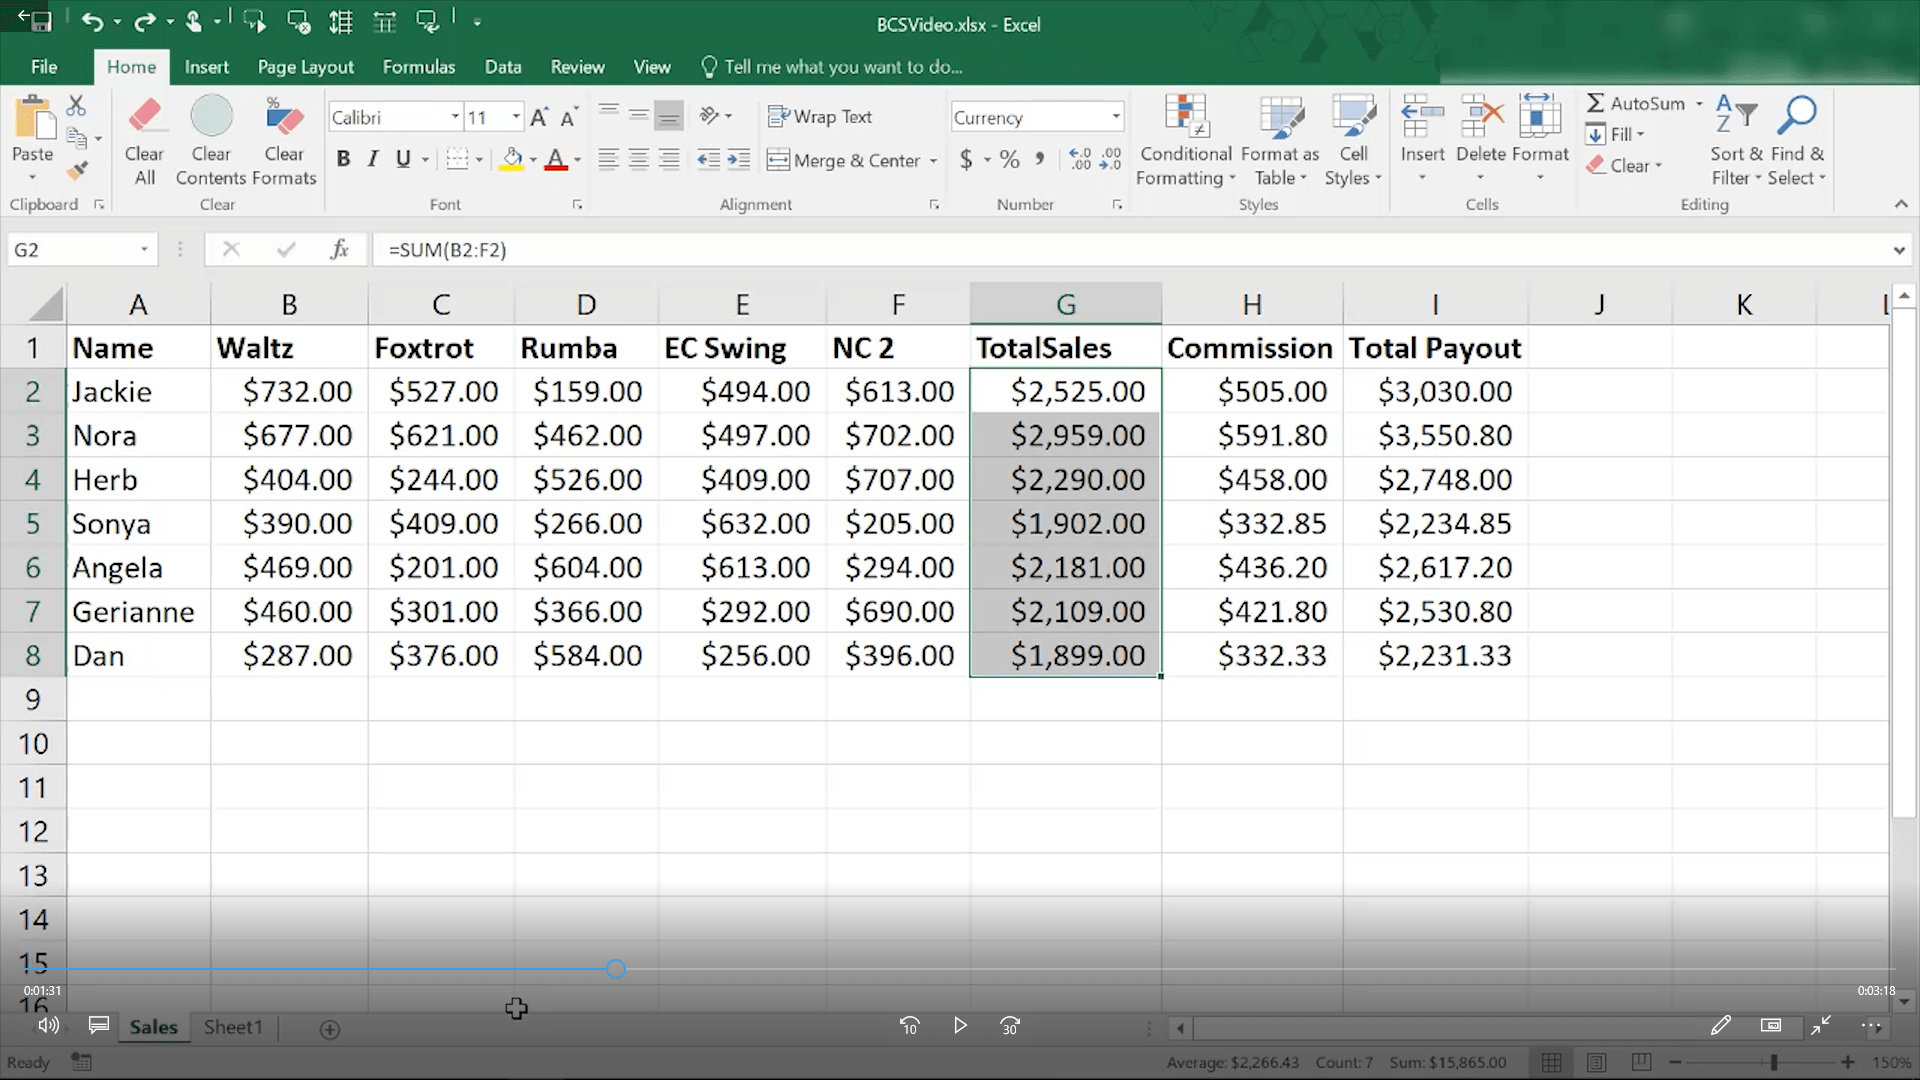Image resolution: width=1920 pixels, height=1080 pixels.
Task: Click the Insert Function fx icon
Action: tap(339, 249)
